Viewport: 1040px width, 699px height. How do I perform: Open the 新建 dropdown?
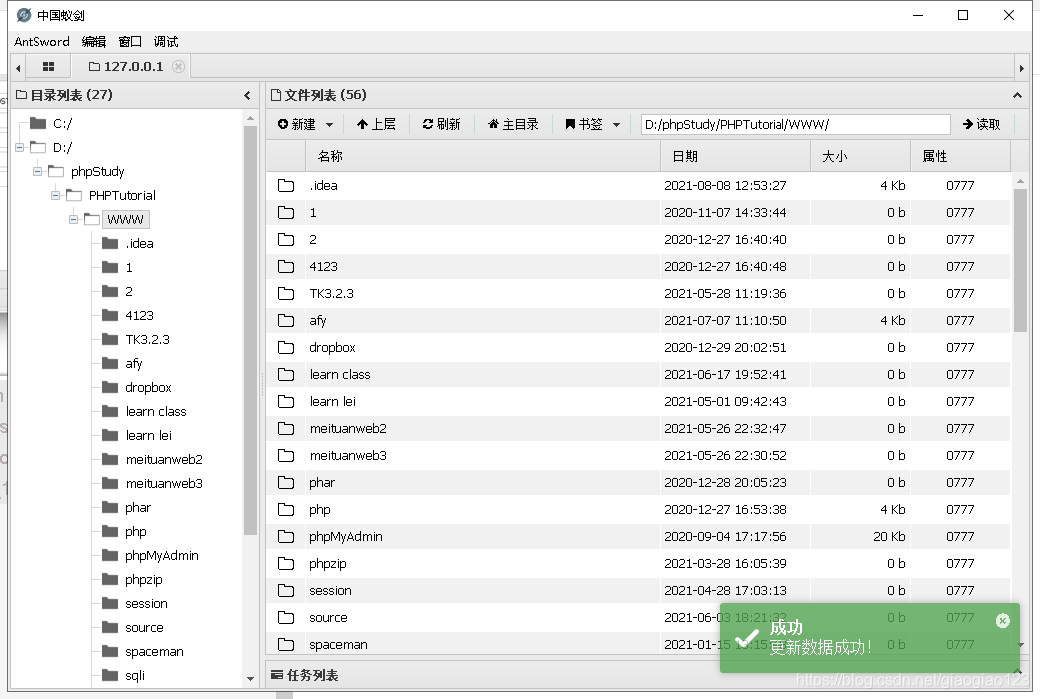pos(305,124)
